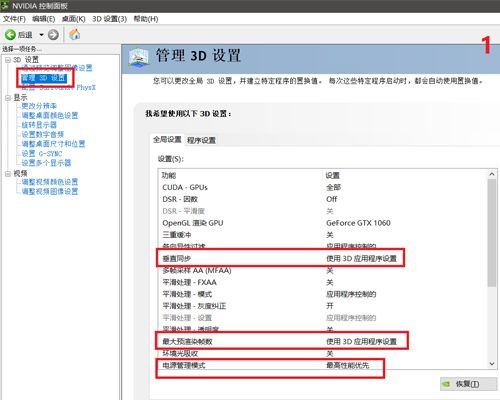Open 调整视频图像设置 in the tree
This screenshot has width=500, height=400.
coord(50,191)
